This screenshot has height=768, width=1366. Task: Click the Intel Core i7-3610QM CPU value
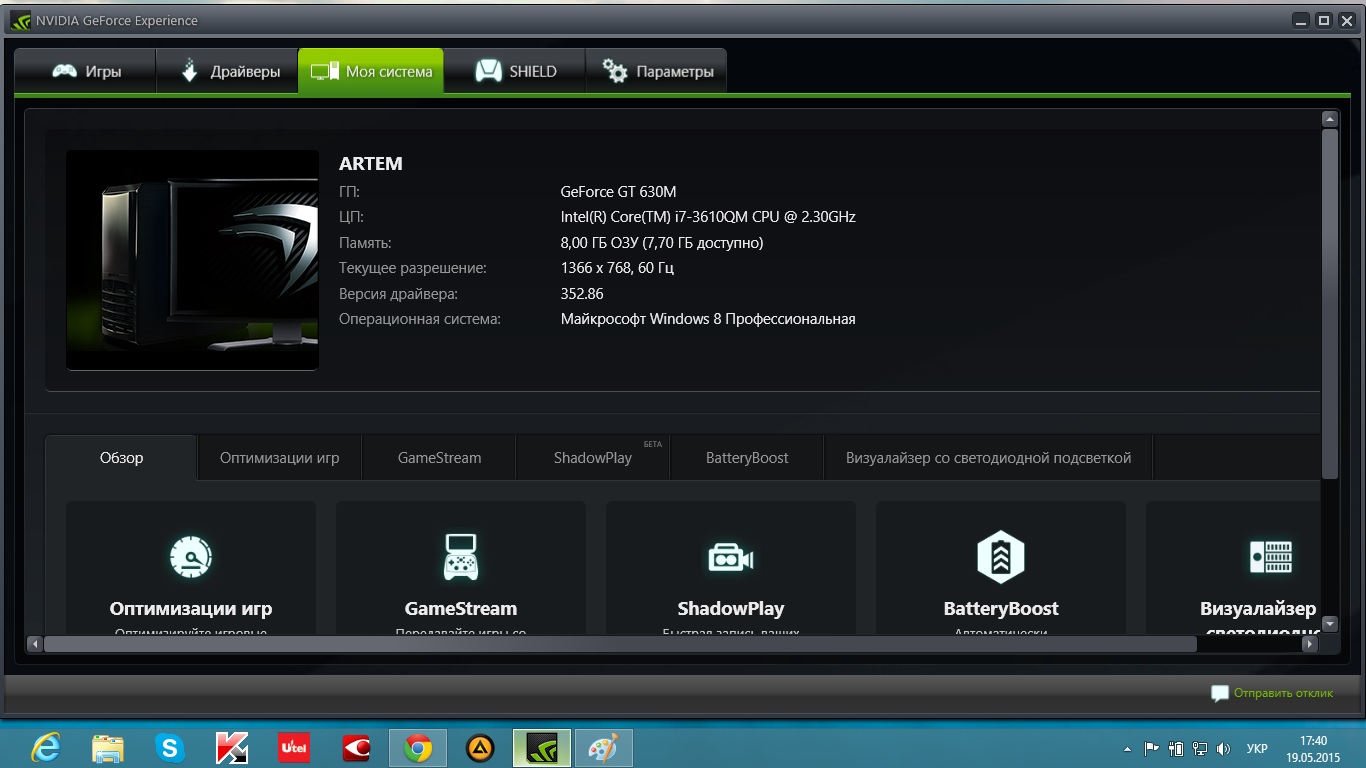point(708,217)
